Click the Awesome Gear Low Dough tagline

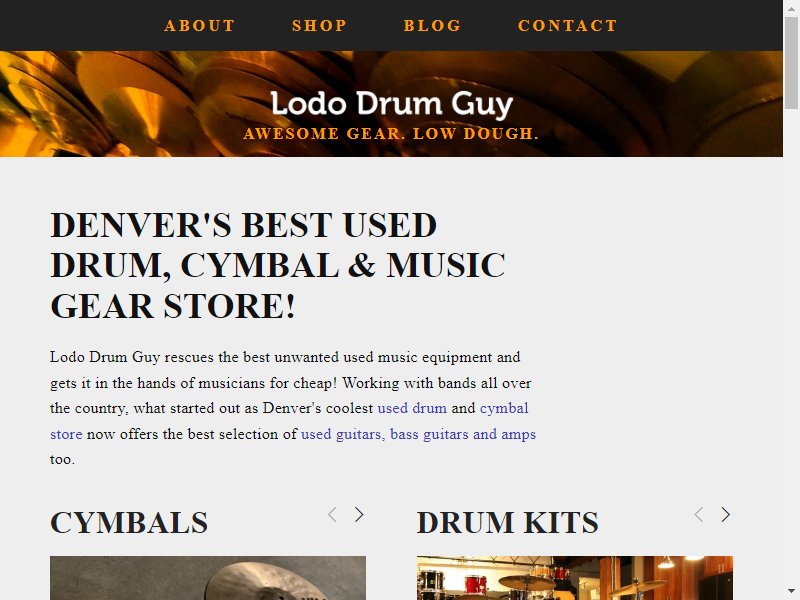coord(391,134)
